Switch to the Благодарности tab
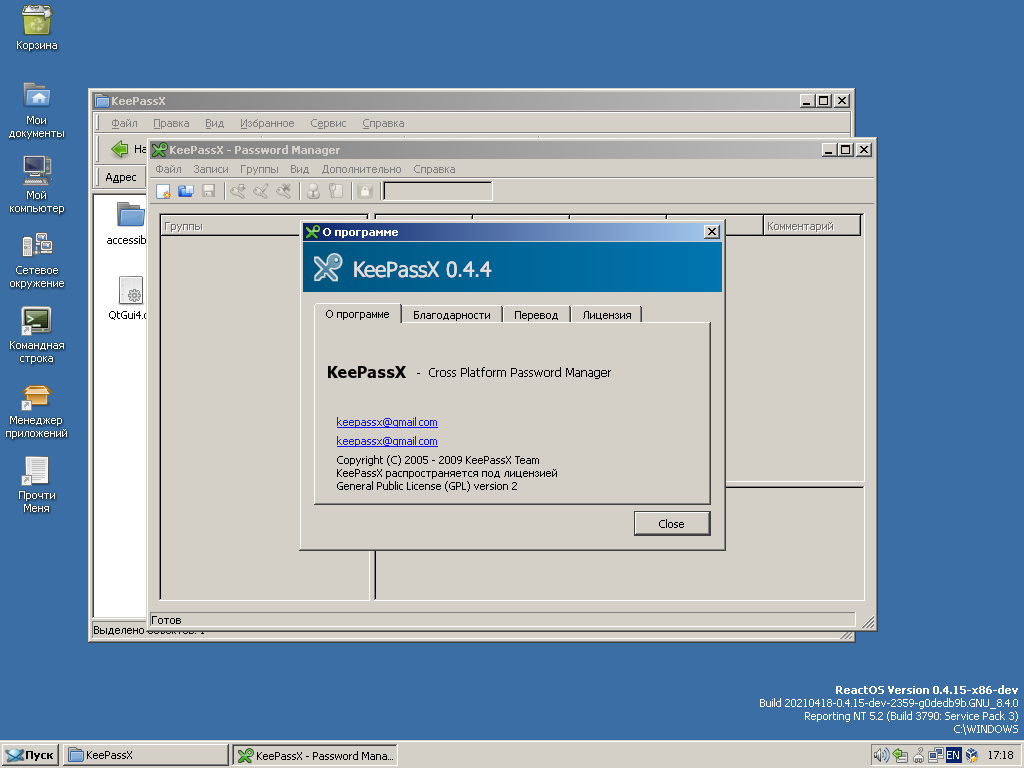Image resolution: width=1024 pixels, height=768 pixels. [451, 315]
